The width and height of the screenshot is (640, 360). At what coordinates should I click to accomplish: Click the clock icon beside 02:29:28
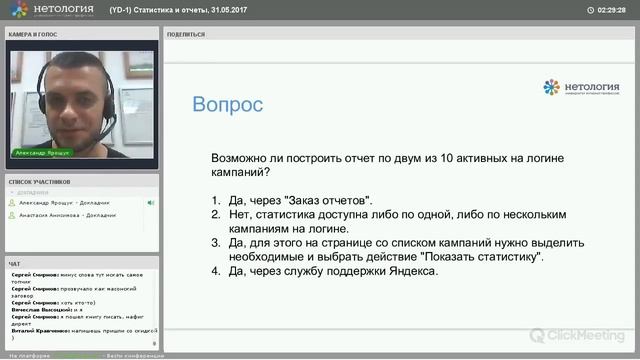click(x=590, y=10)
